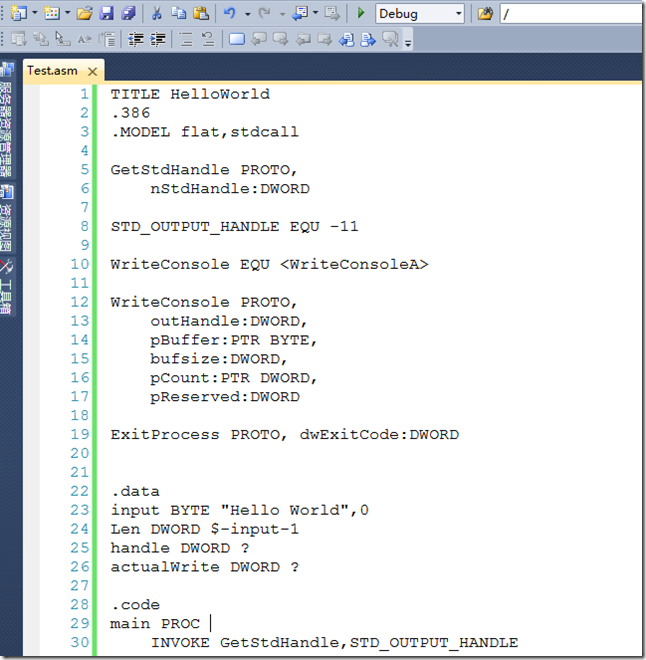This screenshot has width=646, height=660.
Task: Open the Server Explorer side tab
Action: point(7,120)
